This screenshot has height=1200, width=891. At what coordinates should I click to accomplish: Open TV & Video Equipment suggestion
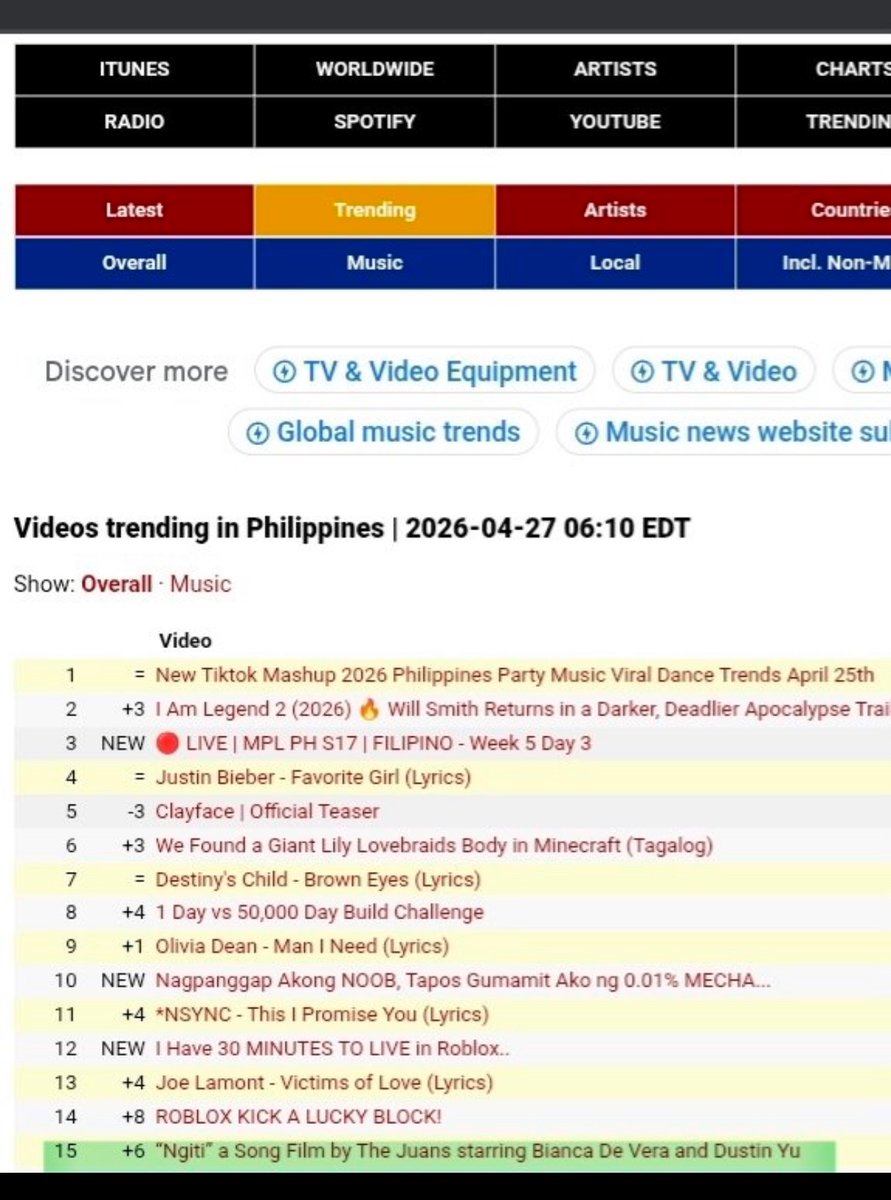425,372
